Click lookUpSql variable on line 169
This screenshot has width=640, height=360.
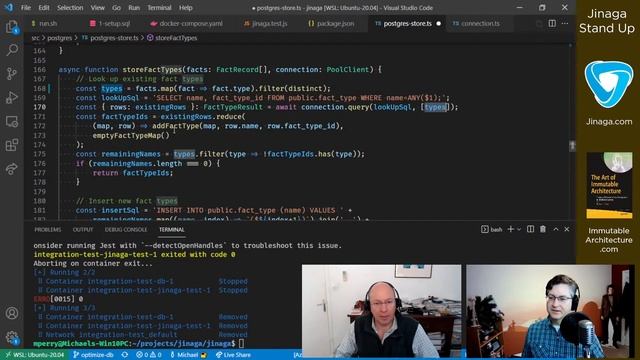coord(120,98)
